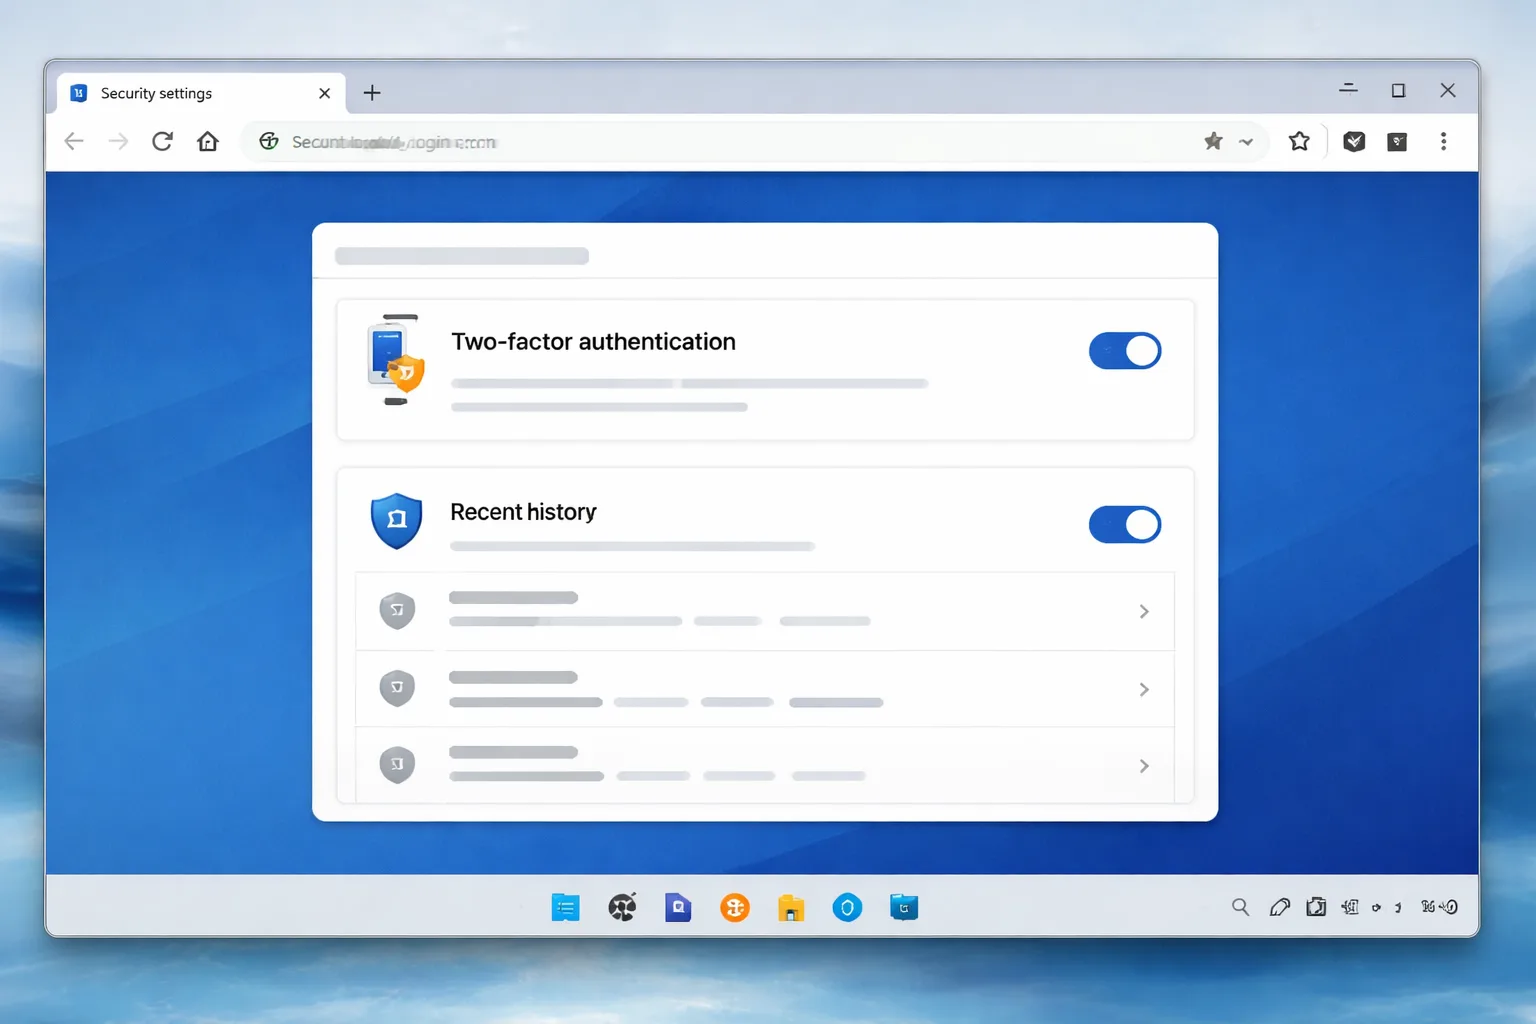This screenshot has width=1536, height=1024.
Task: Open the dark round app in taskbar
Action: (622, 908)
